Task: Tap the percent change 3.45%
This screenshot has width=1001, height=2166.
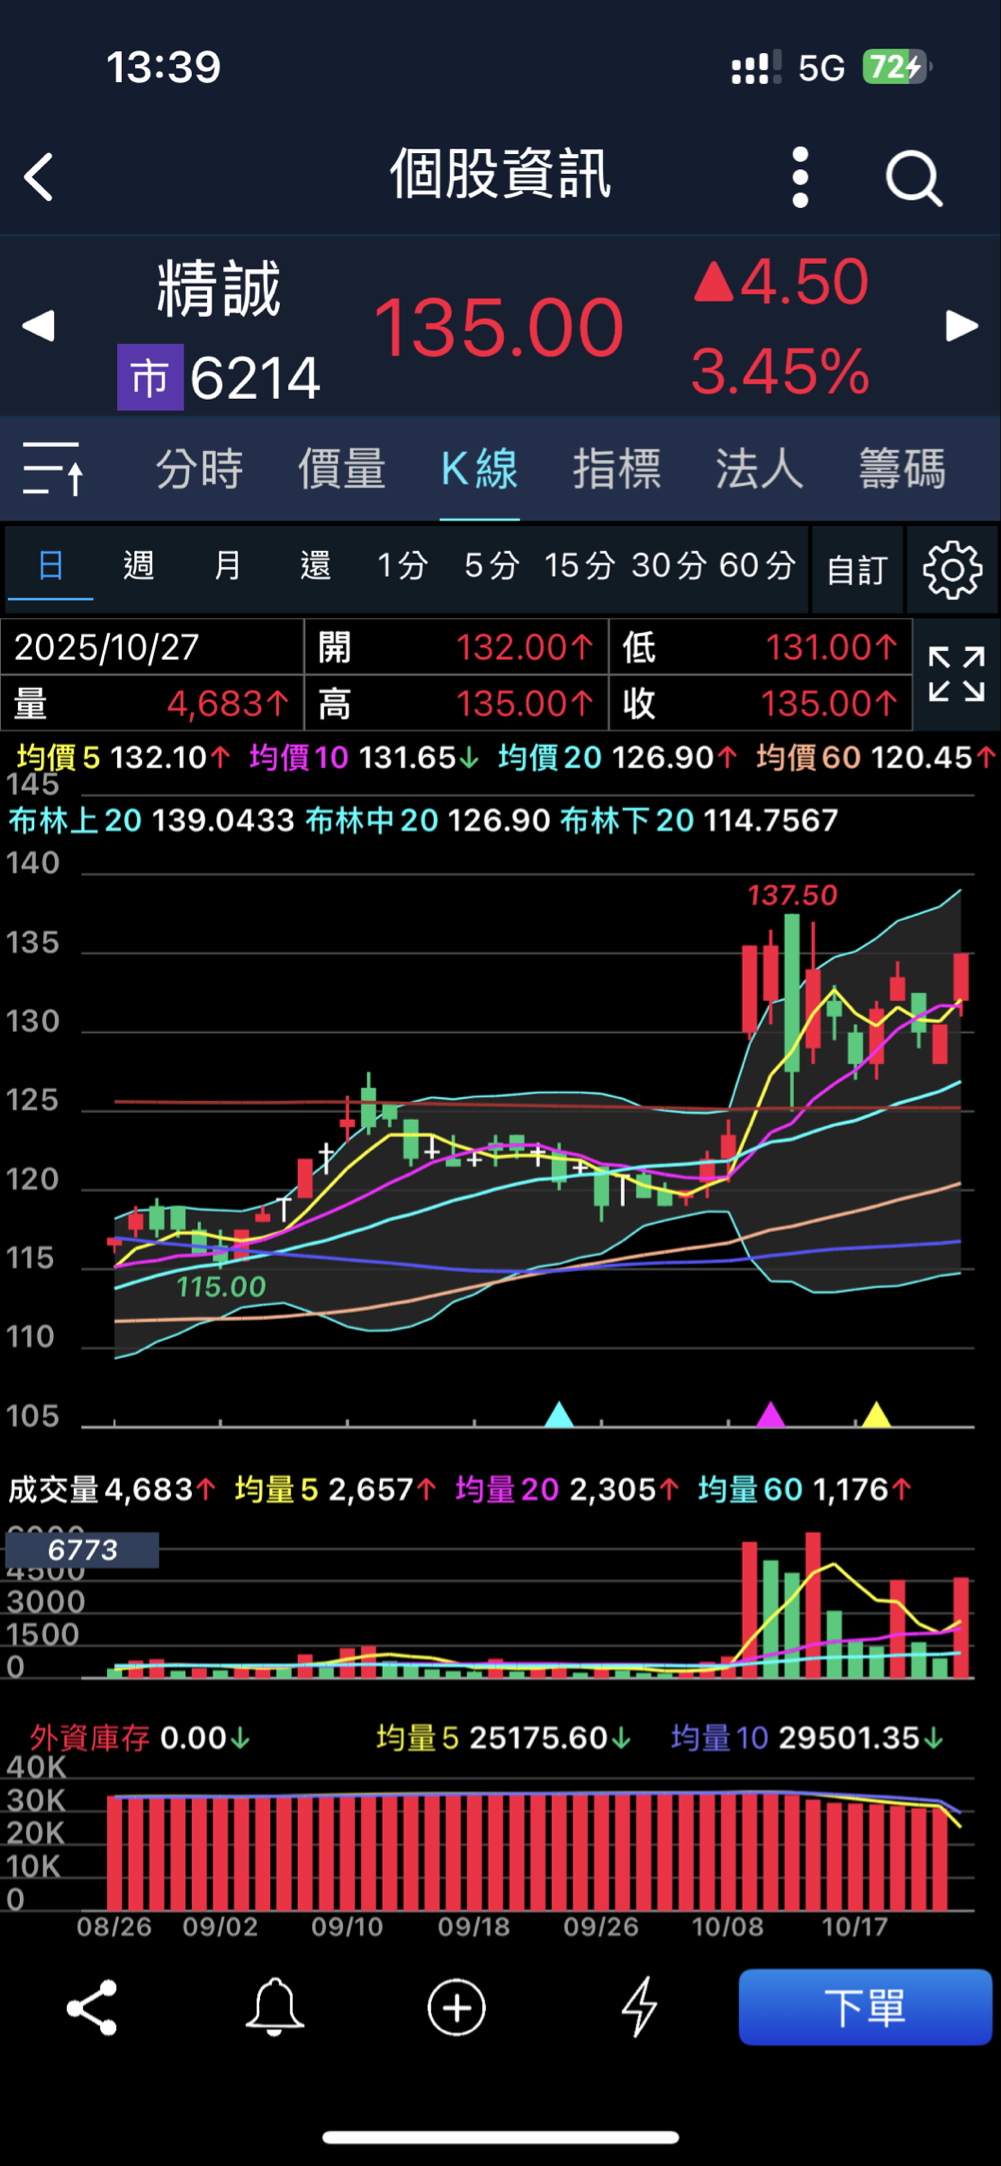Action: click(x=780, y=372)
